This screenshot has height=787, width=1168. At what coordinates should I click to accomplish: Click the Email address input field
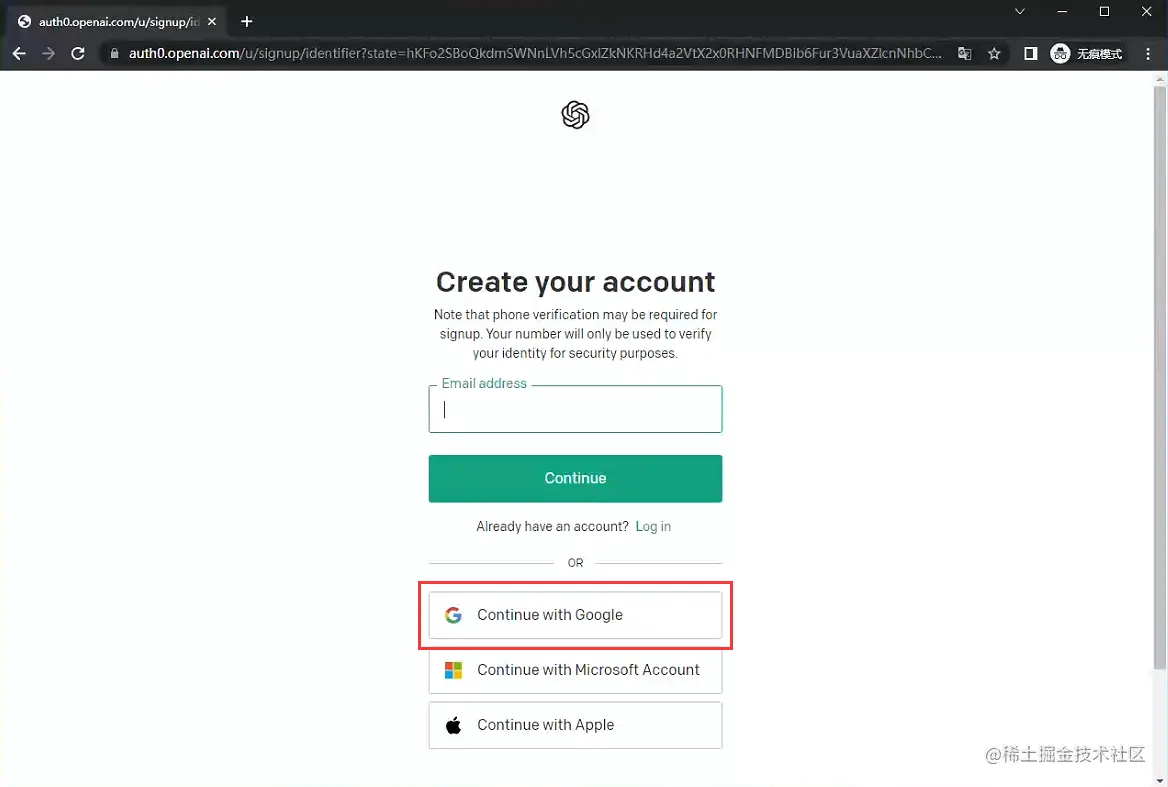575,410
